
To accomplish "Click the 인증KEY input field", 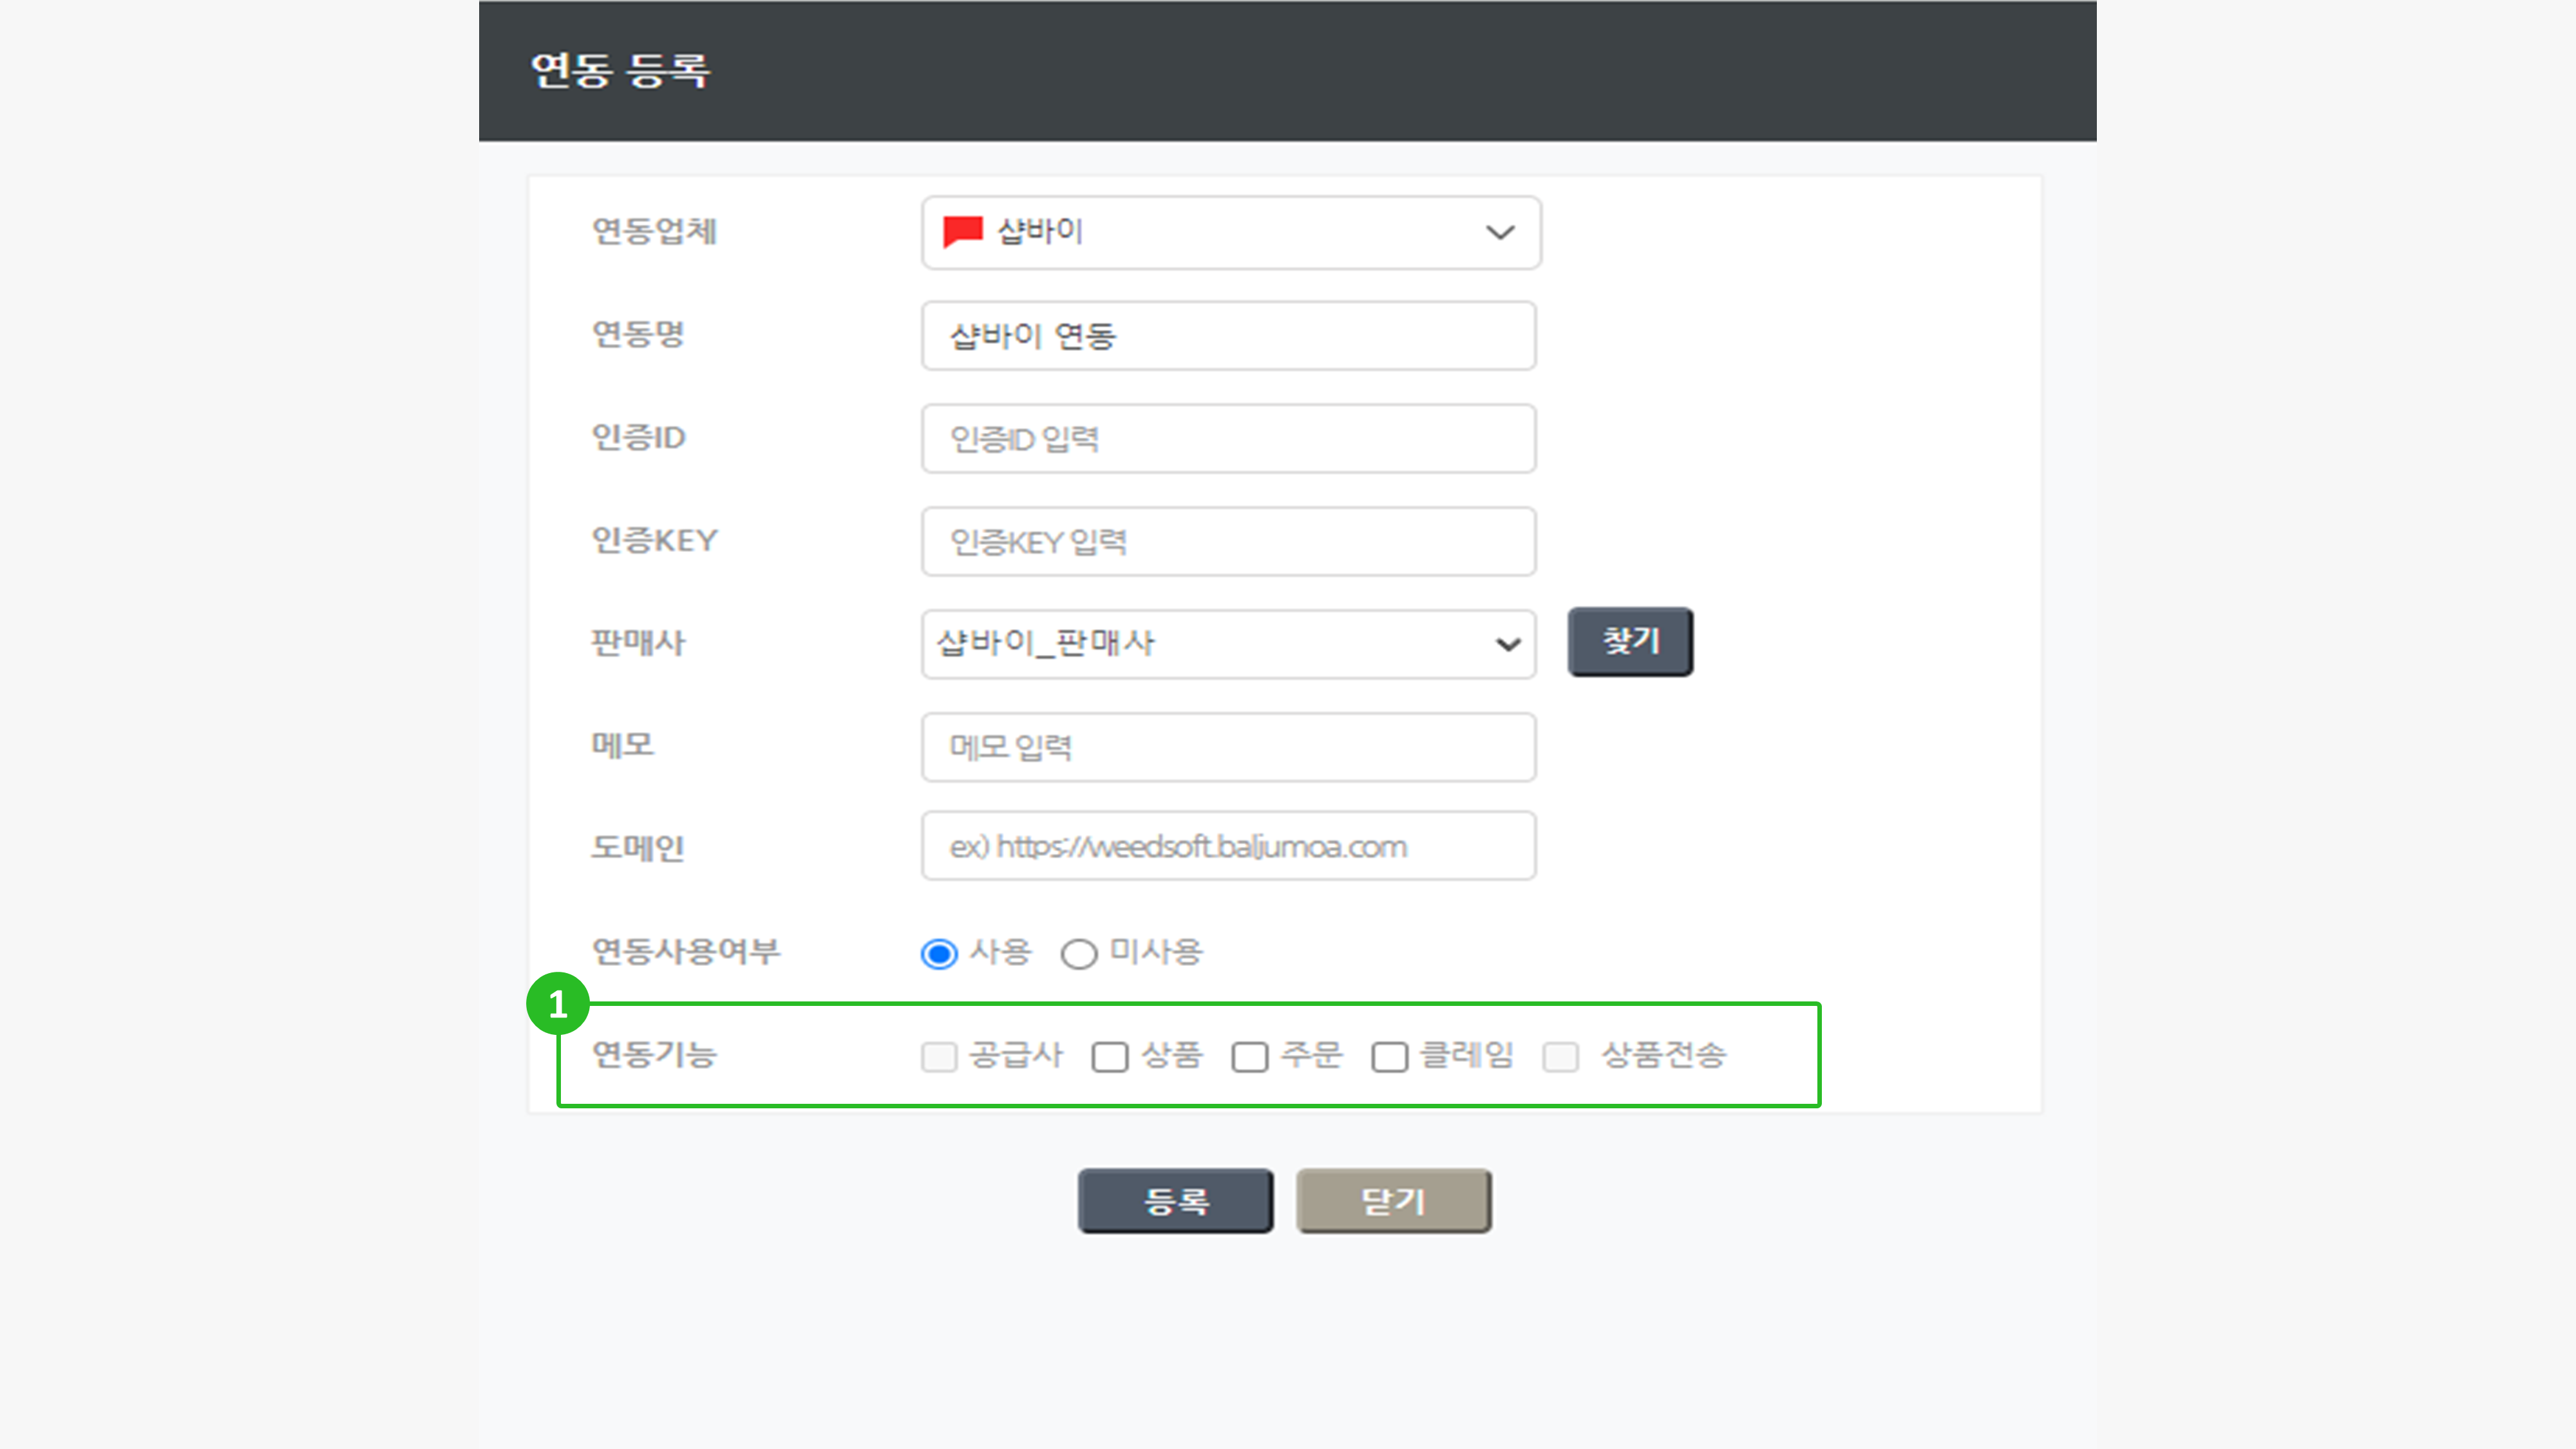I will 1228,542.
